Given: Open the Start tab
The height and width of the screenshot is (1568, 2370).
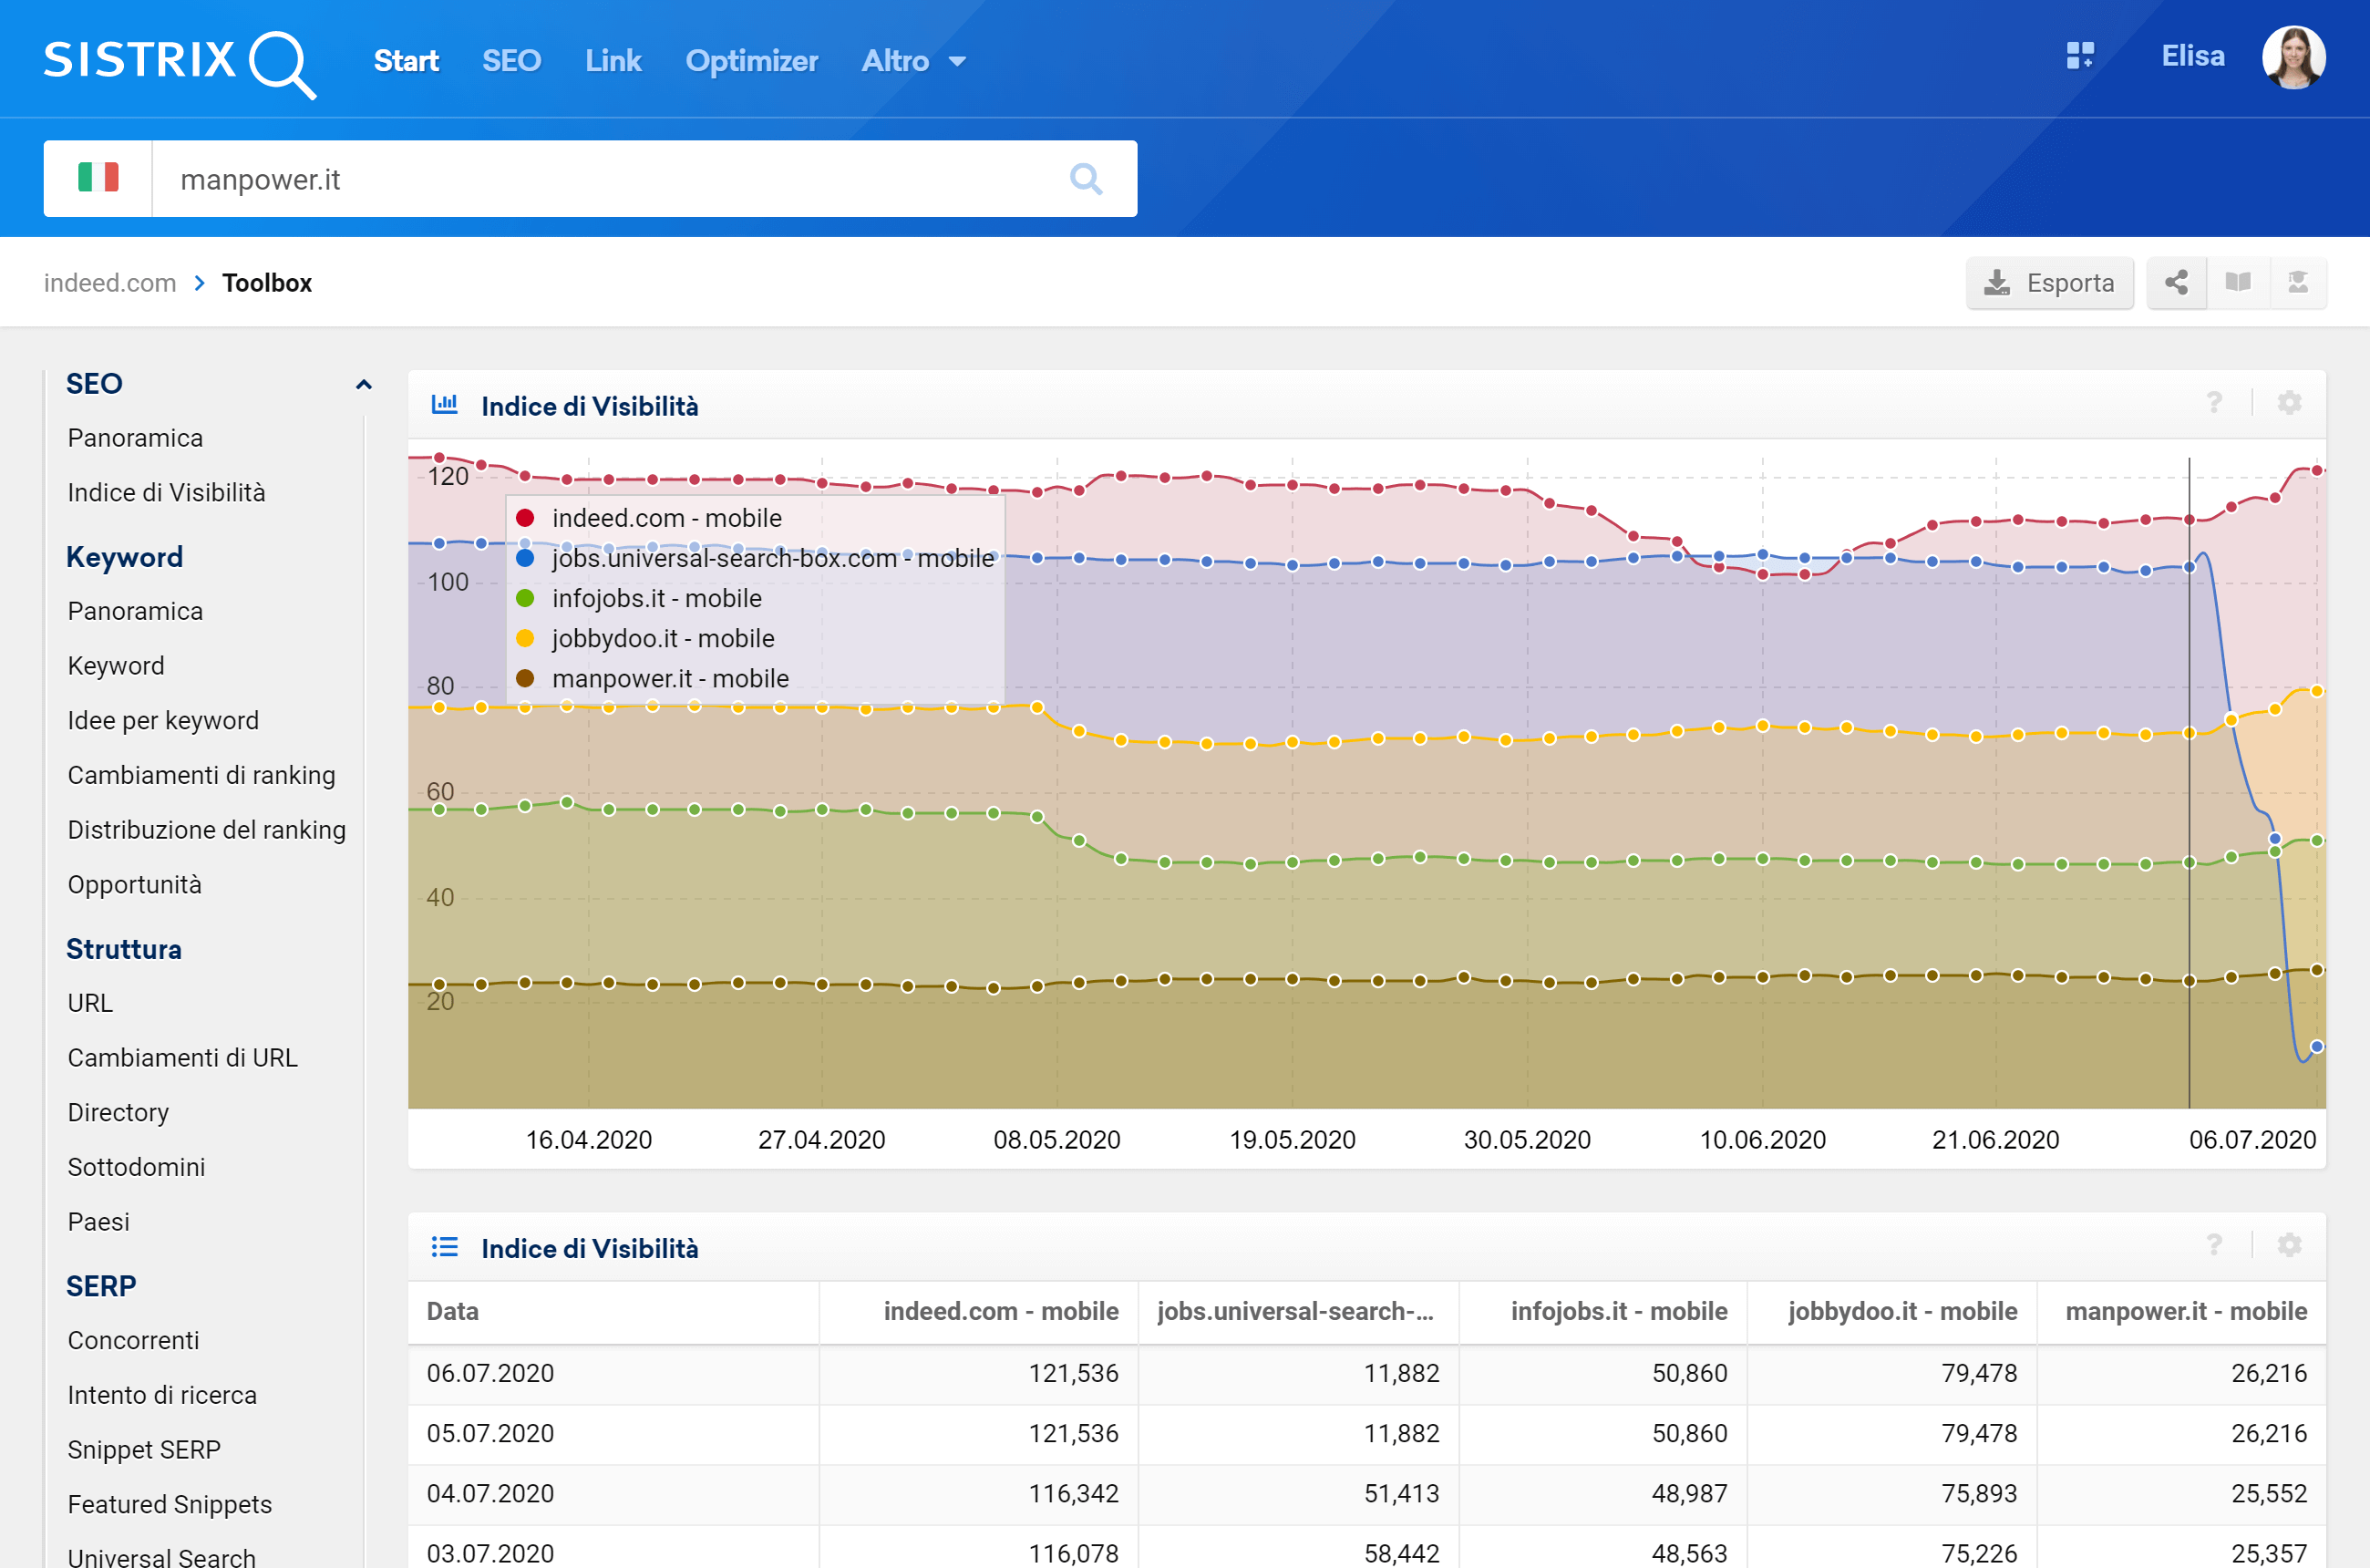Looking at the screenshot, I should pos(406,61).
